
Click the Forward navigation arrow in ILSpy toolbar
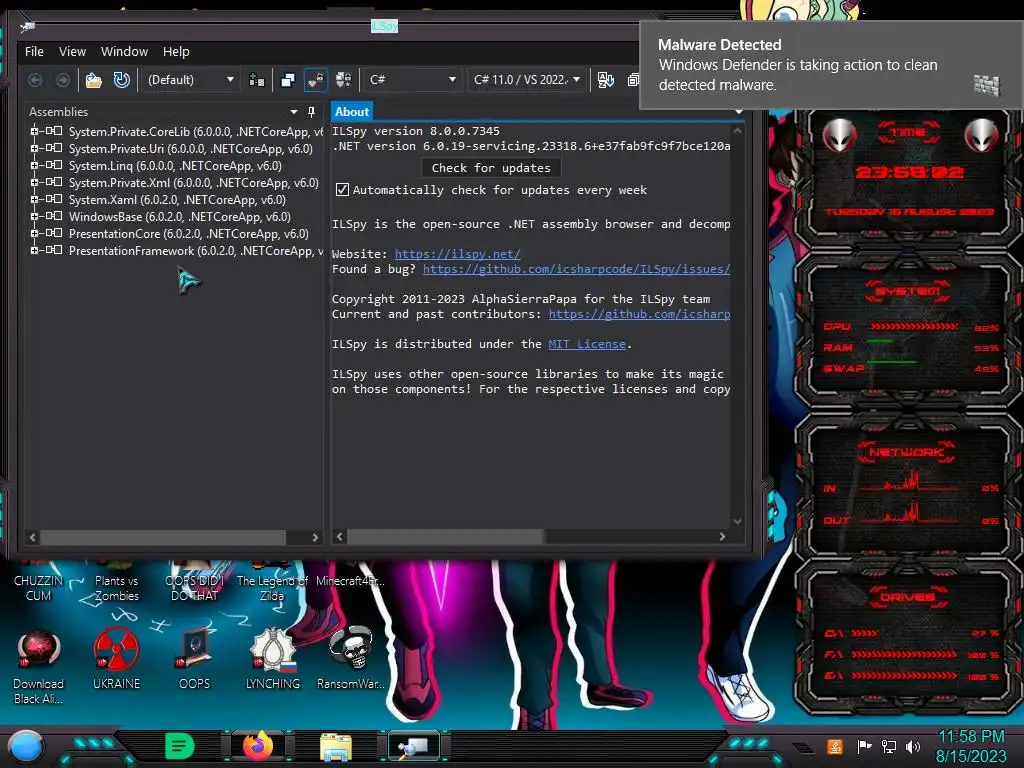click(63, 80)
